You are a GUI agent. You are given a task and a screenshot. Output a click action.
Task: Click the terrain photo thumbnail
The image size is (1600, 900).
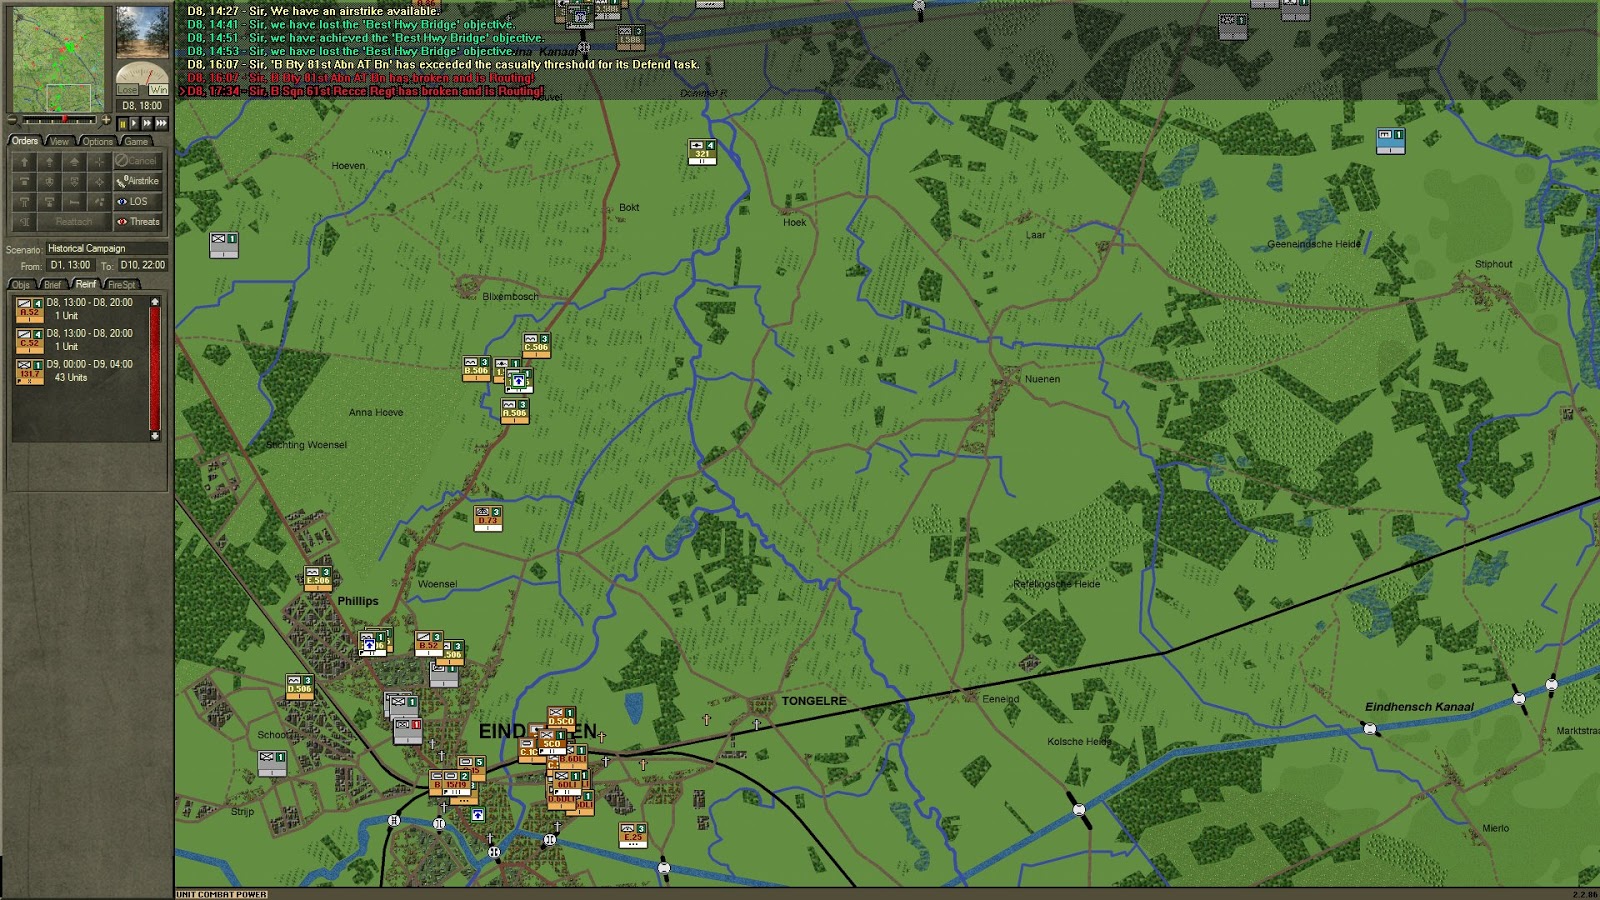[142, 33]
